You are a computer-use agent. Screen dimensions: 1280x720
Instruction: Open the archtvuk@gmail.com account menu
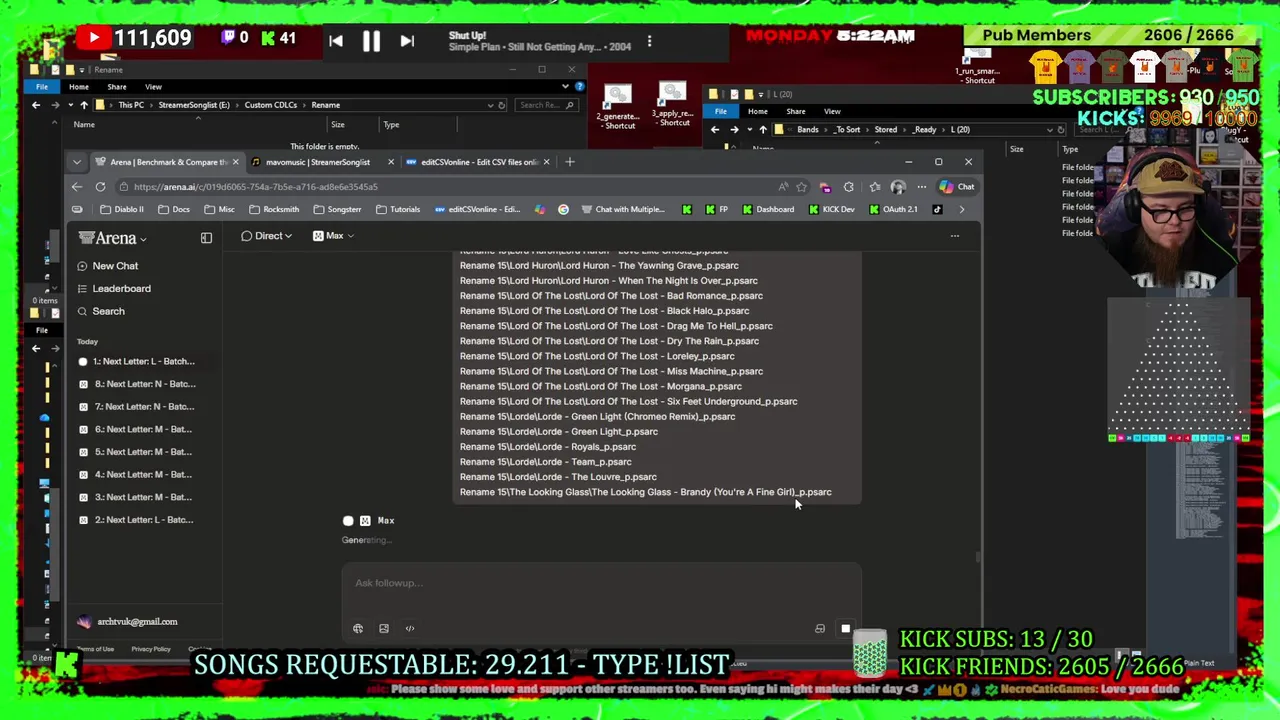pyautogui.click(x=128, y=622)
